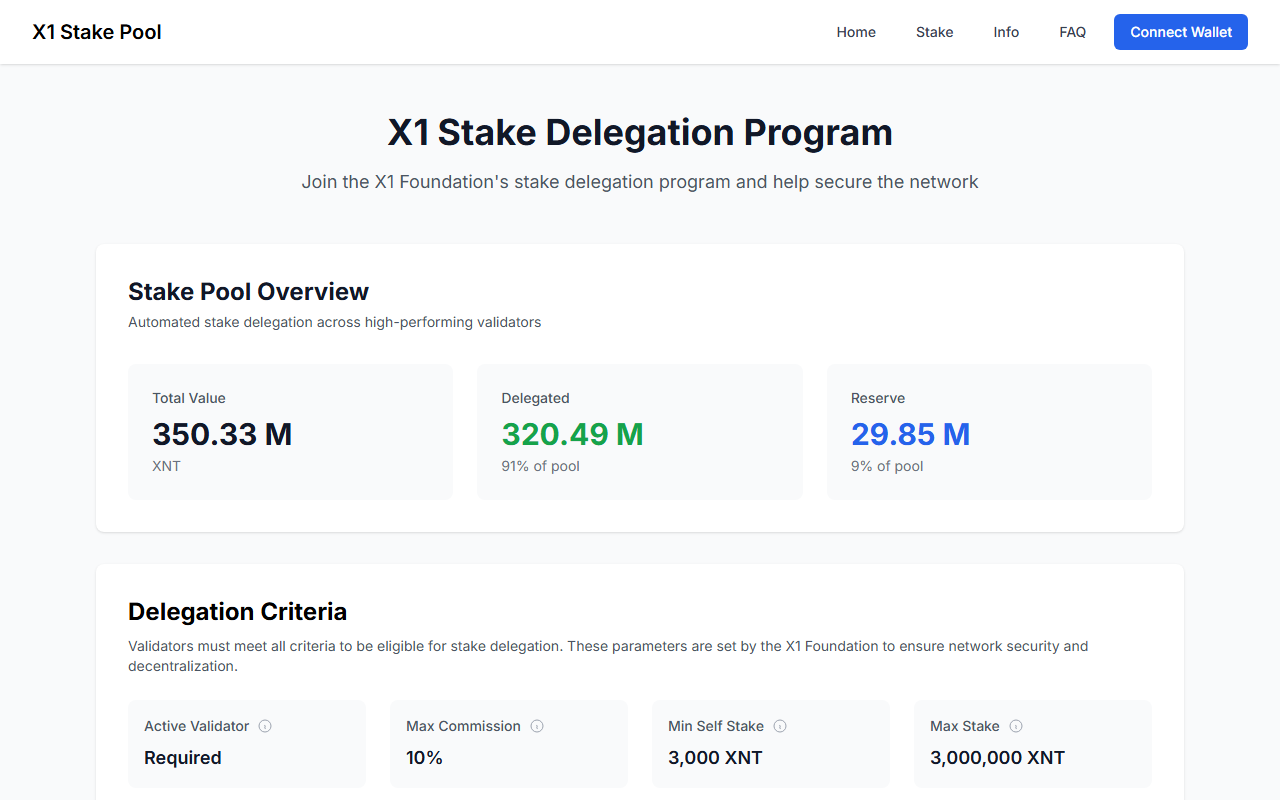This screenshot has height=800, width=1280.
Task: Open the Home nav item
Action: [x=856, y=32]
